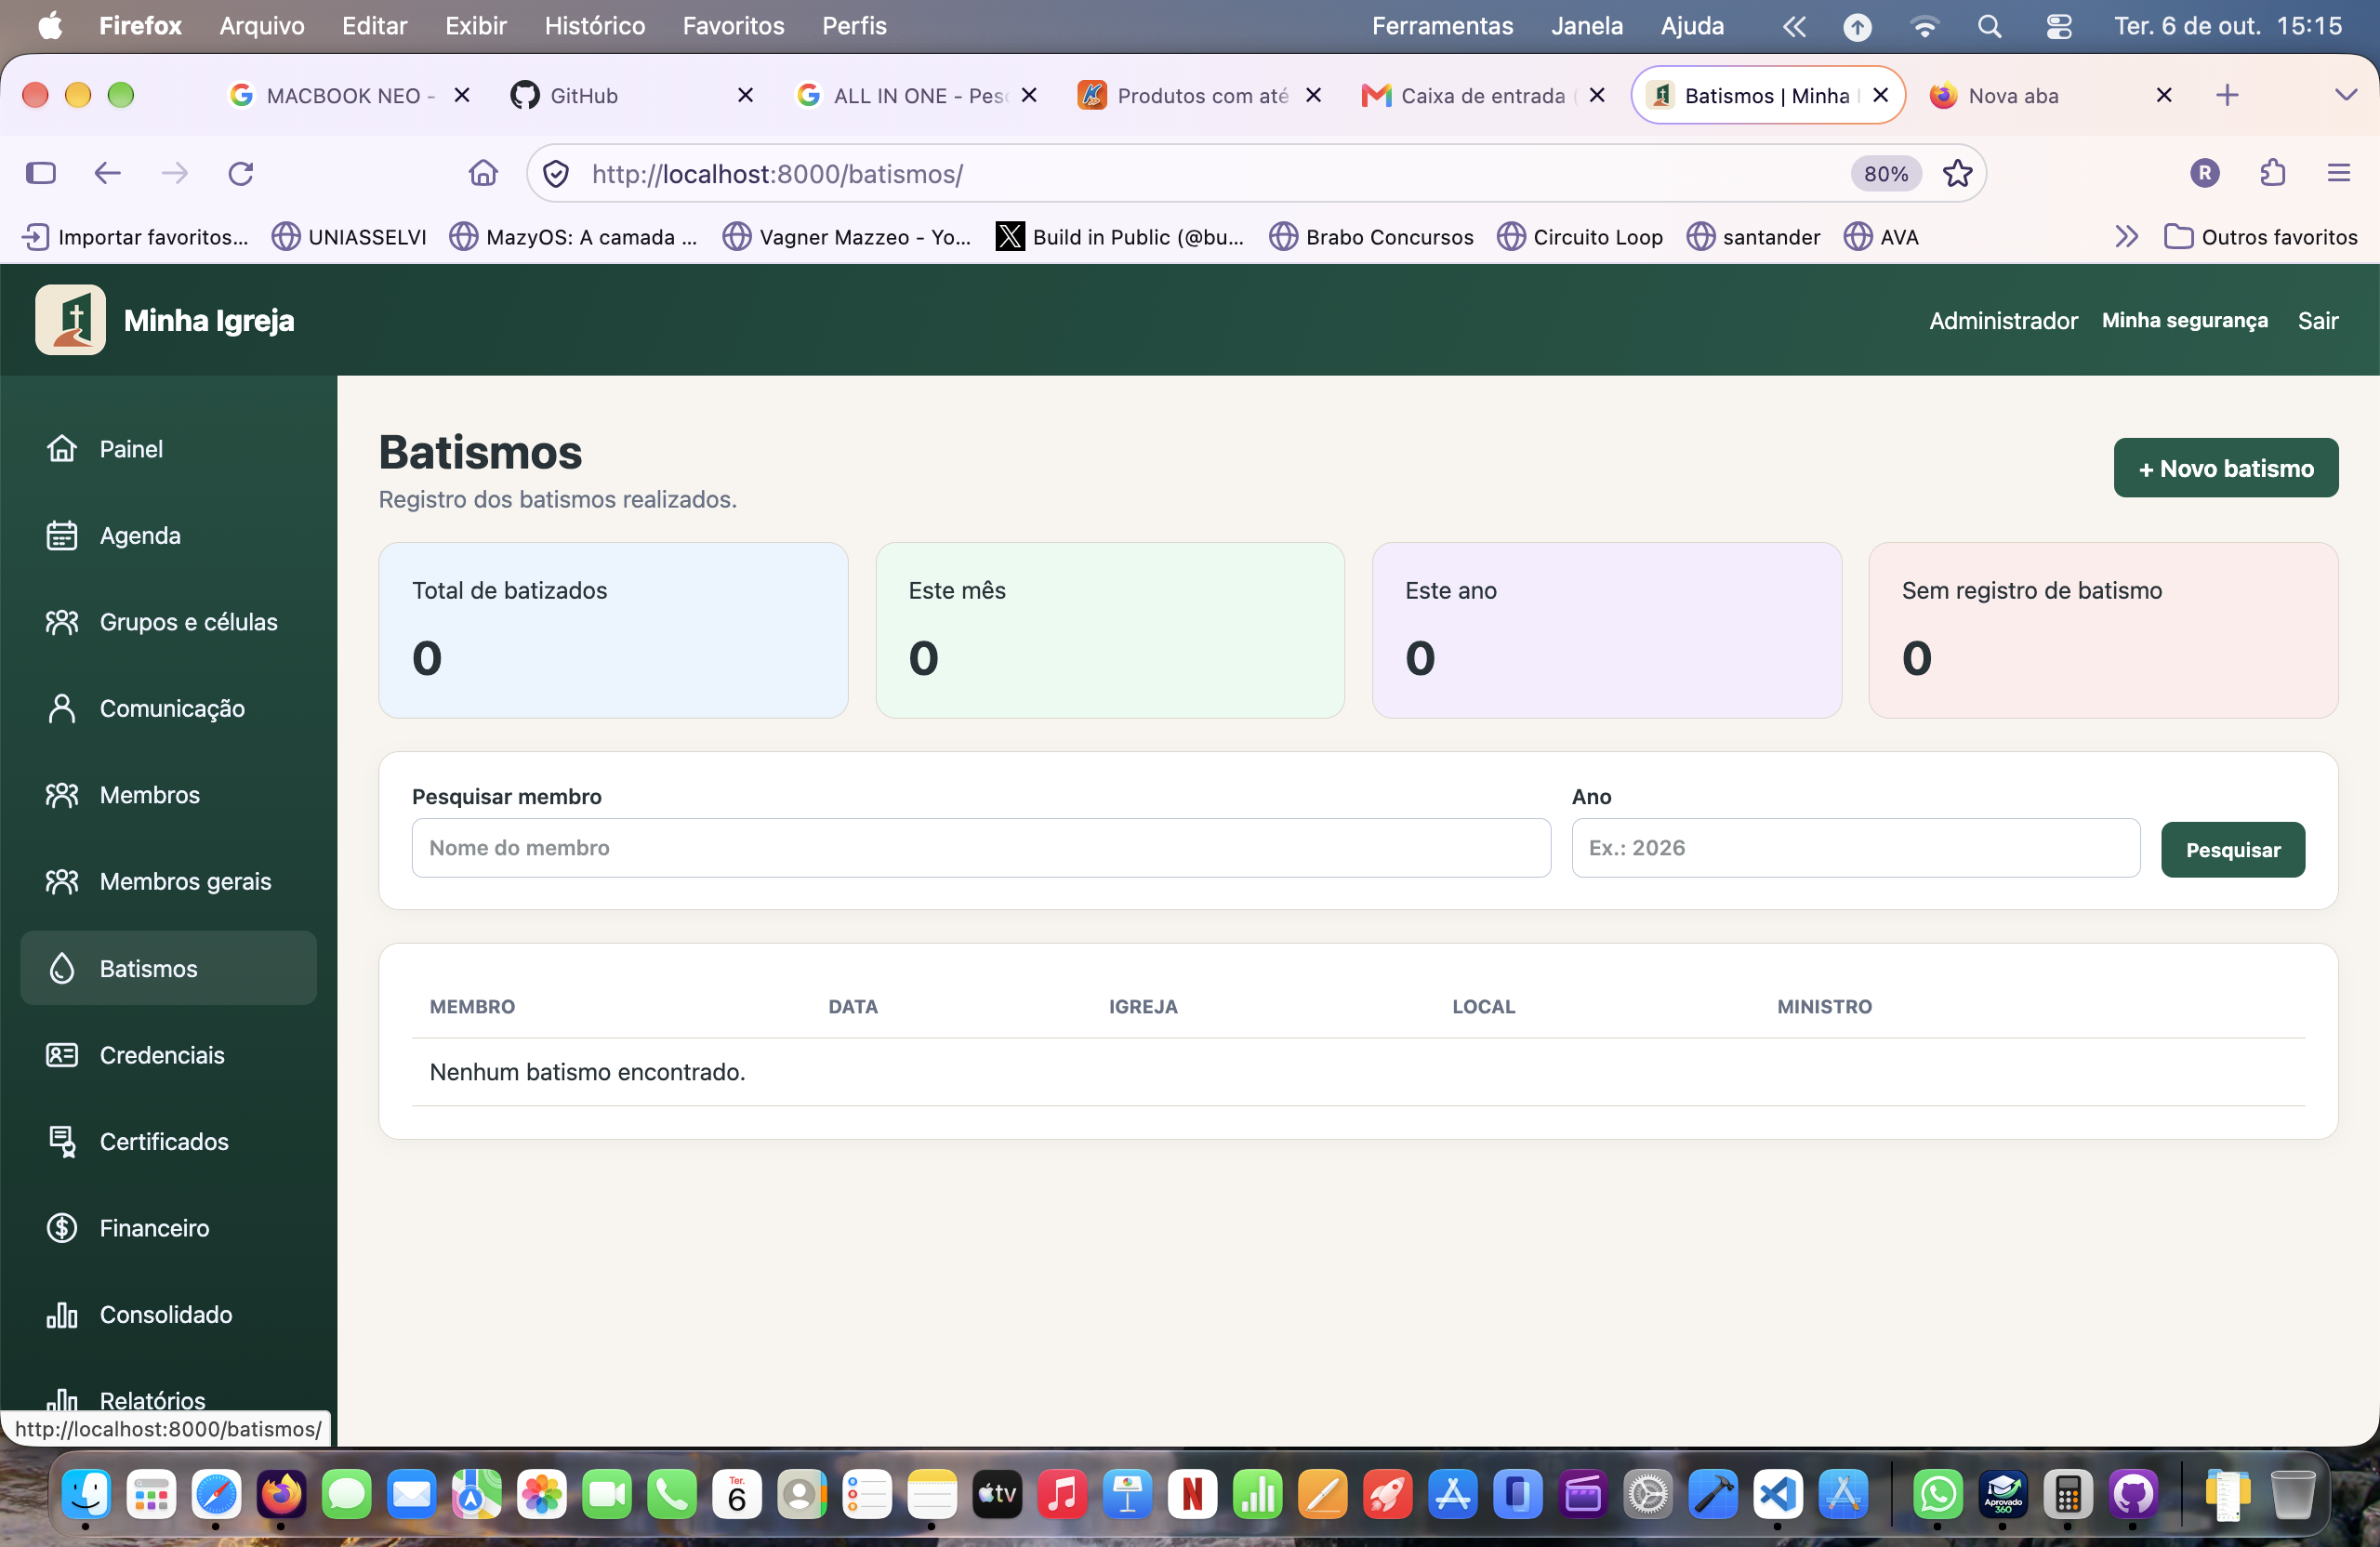Open the tracking protection shield icon
This screenshot has width=2380, height=1547.
pyautogui.click(x=556, y=174)
